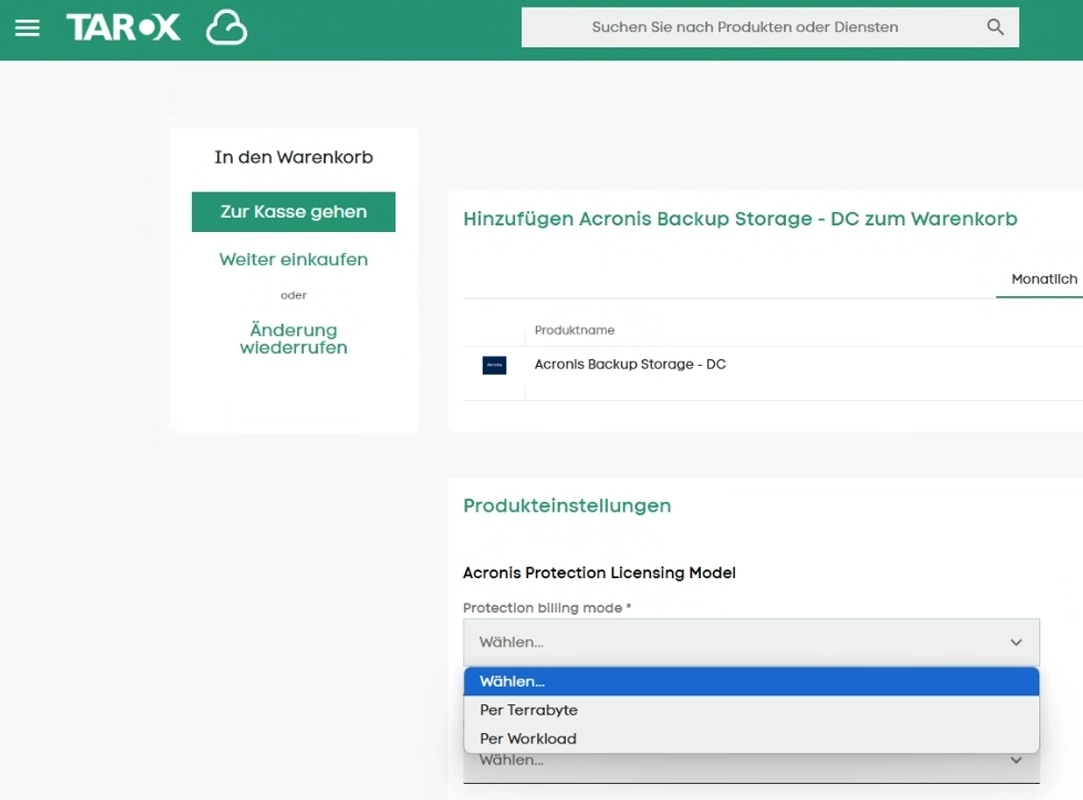Focus the product search field
Screen dimensions: 1083x800
tap(769, 27)
